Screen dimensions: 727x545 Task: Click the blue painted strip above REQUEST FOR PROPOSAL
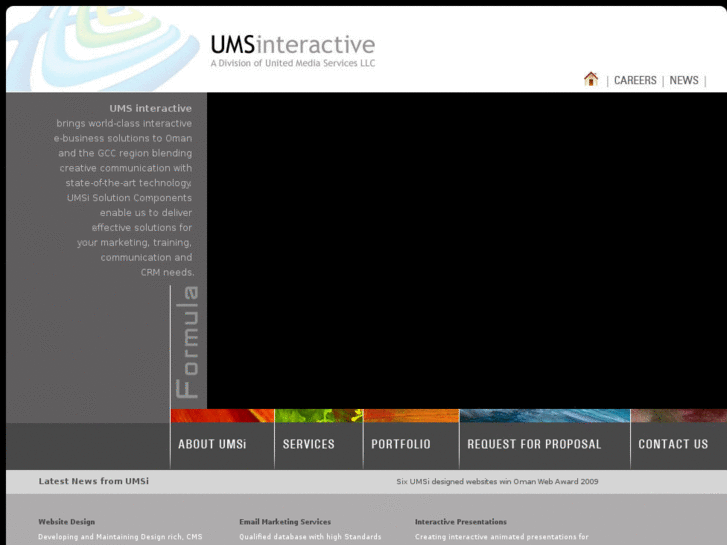pyautogui.click(x=545, y=416)
